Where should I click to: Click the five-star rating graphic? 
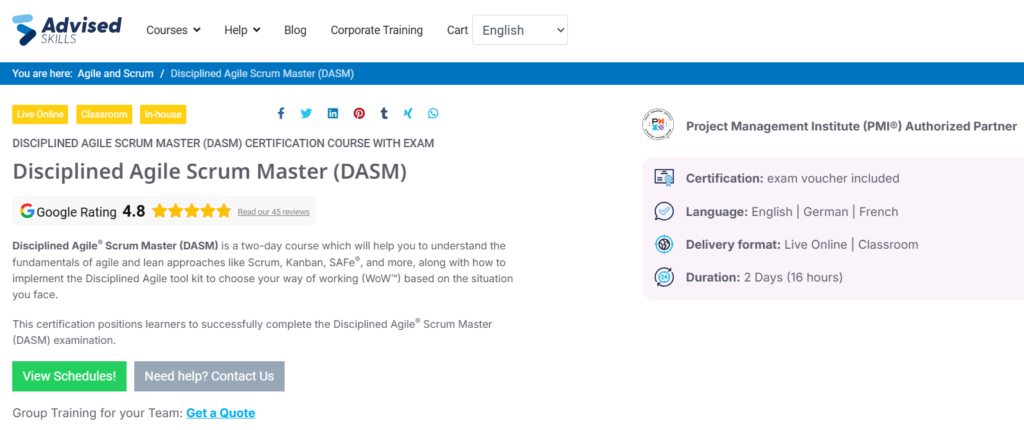tap(191, 210)
